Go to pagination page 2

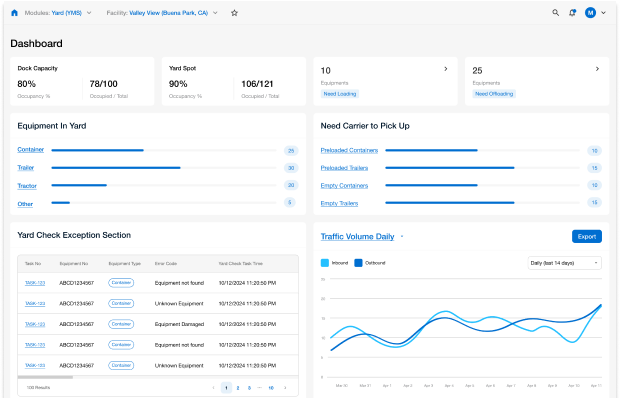[238, 388]
